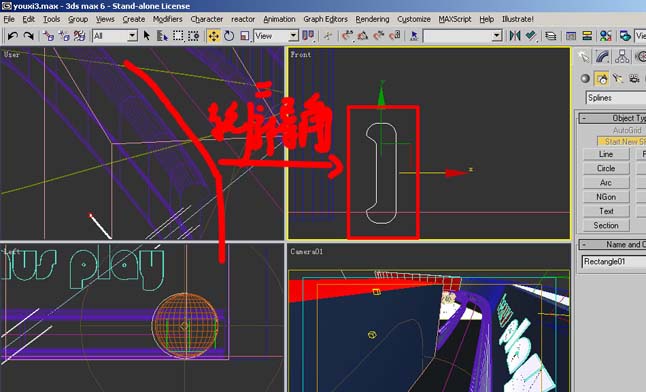Open the Tools menu
This screenshot has width=646, height=392.
(x=51, y=19)
